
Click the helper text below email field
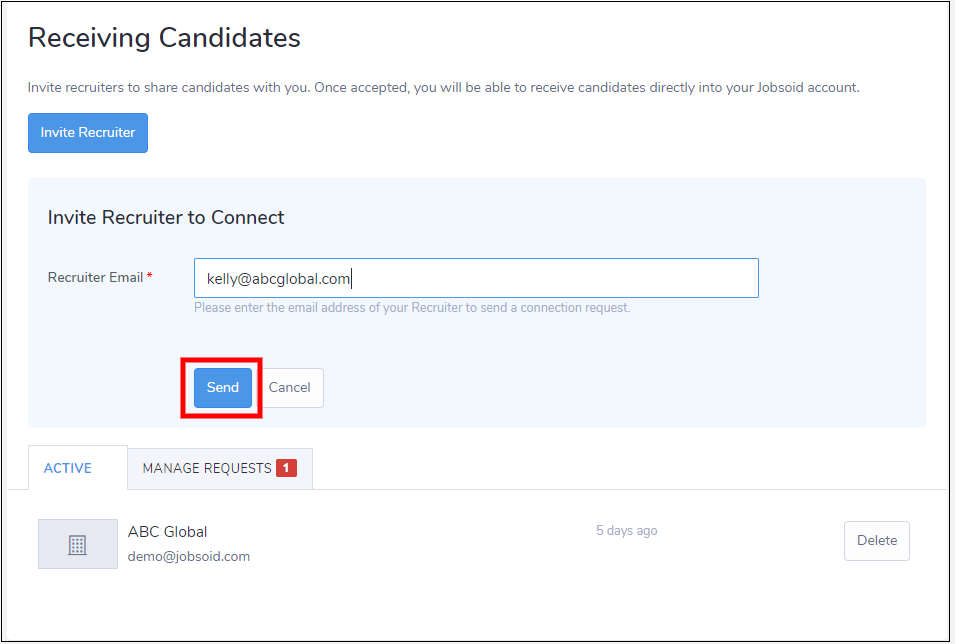click(x=412, y=308)
